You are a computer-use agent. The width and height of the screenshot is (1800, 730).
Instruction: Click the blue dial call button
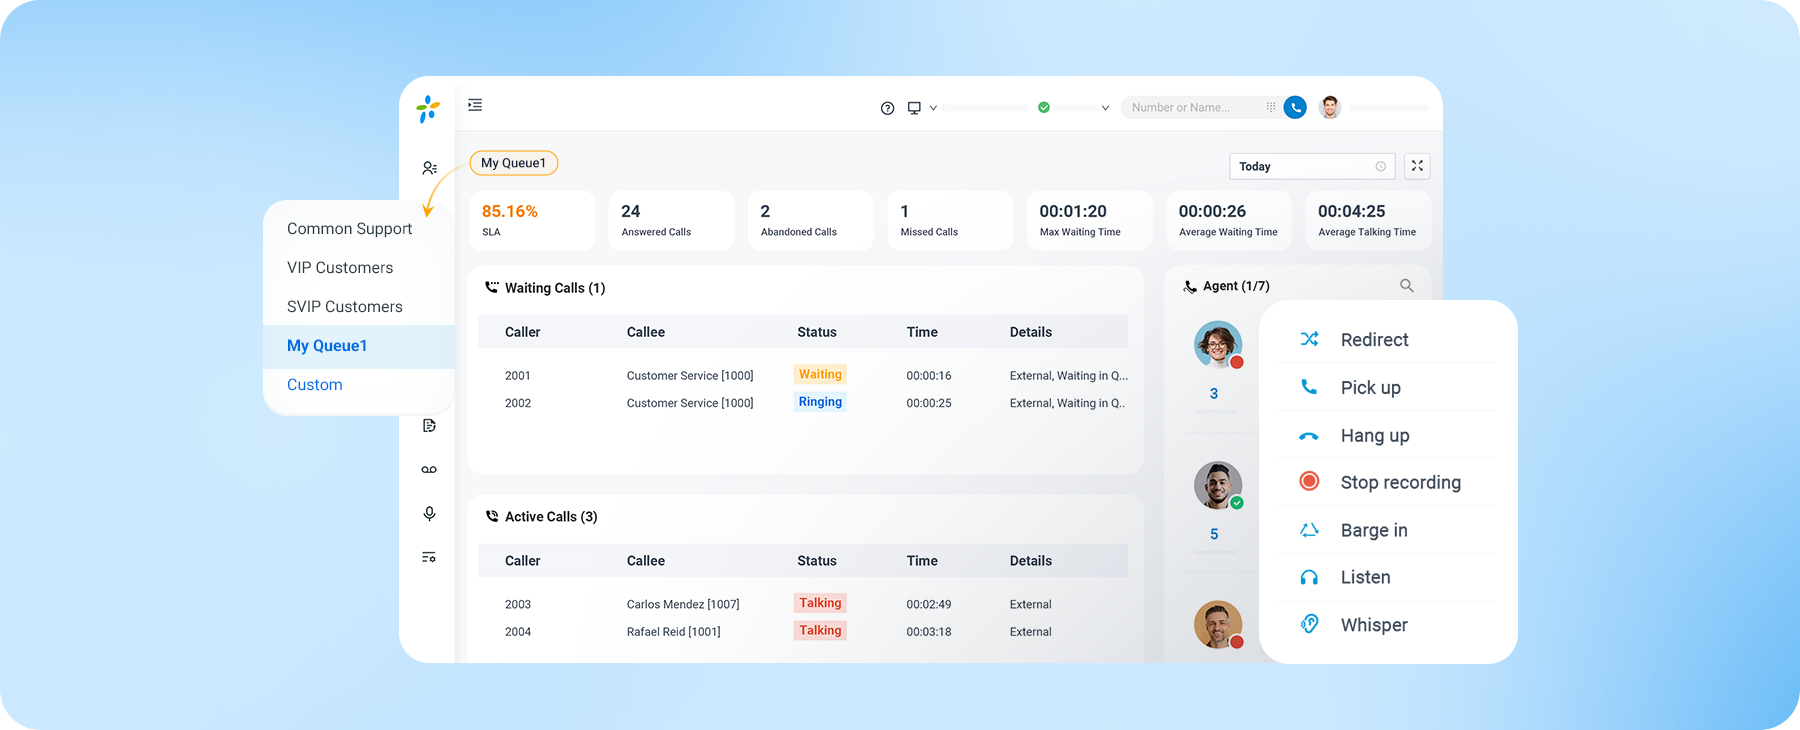point(1295,107)
